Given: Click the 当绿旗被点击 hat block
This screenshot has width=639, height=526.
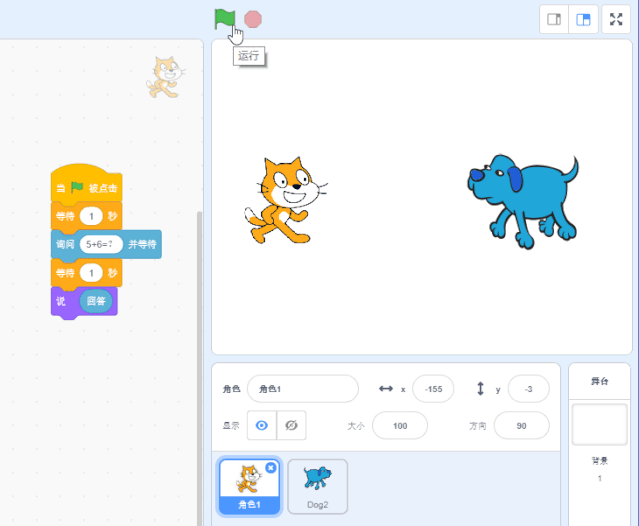Looking at the screenshot, I should pyautogui.click(x=86, y=186).
